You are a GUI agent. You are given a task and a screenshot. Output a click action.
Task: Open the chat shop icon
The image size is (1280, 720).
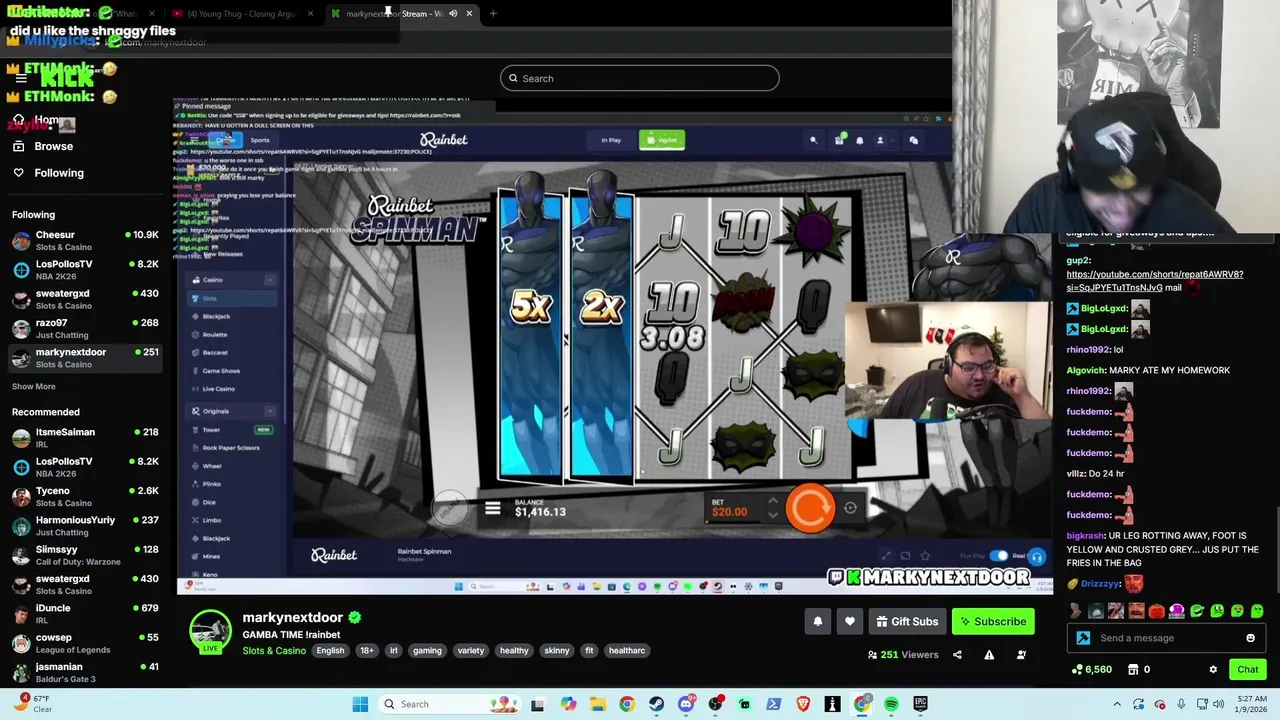tap(1133, 670)
